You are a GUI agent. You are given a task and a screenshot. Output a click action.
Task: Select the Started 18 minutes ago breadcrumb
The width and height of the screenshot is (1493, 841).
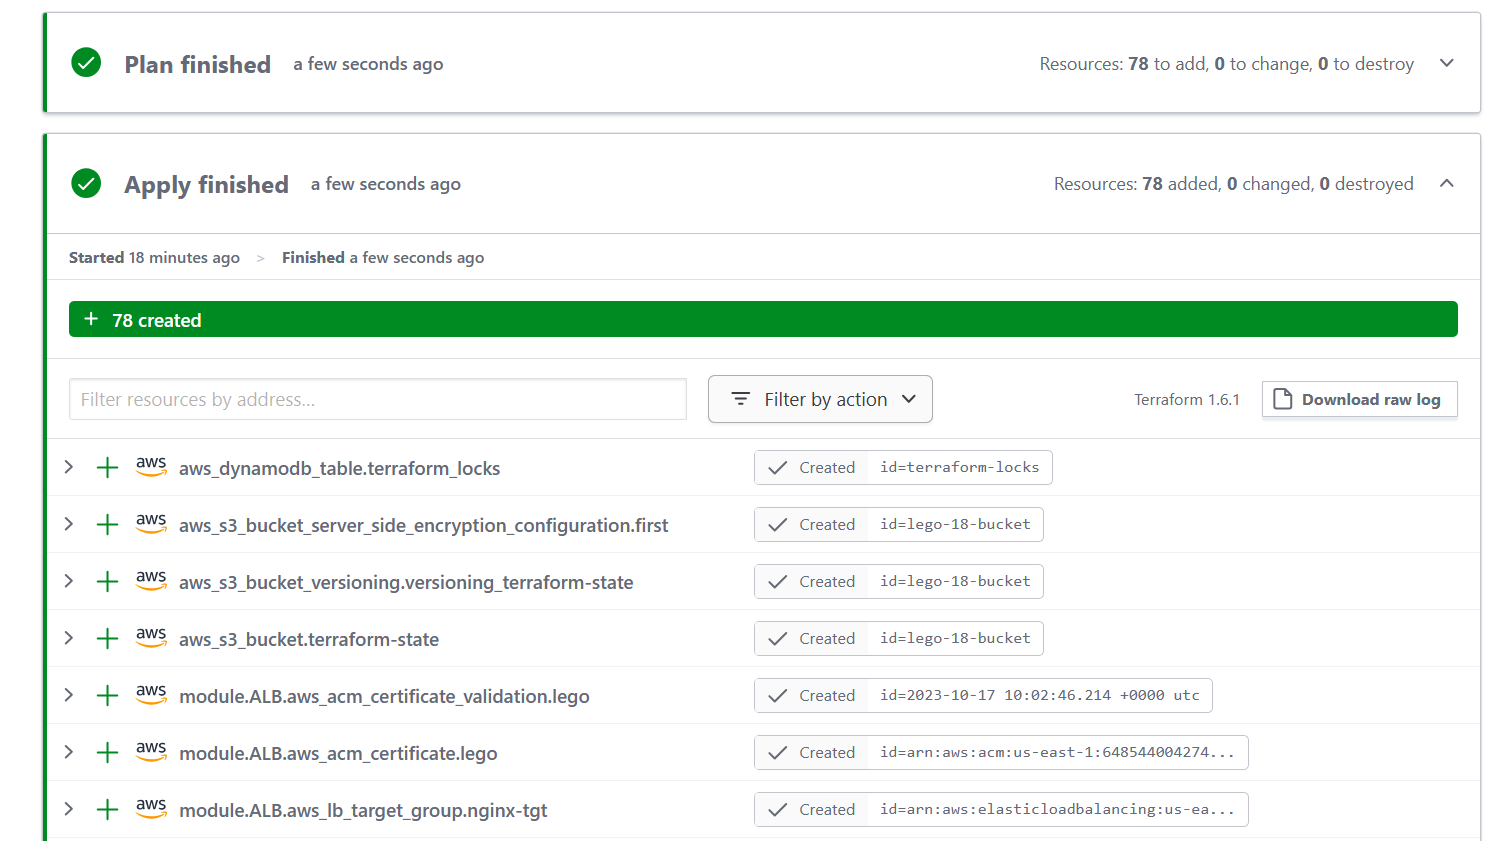[154, 257]
